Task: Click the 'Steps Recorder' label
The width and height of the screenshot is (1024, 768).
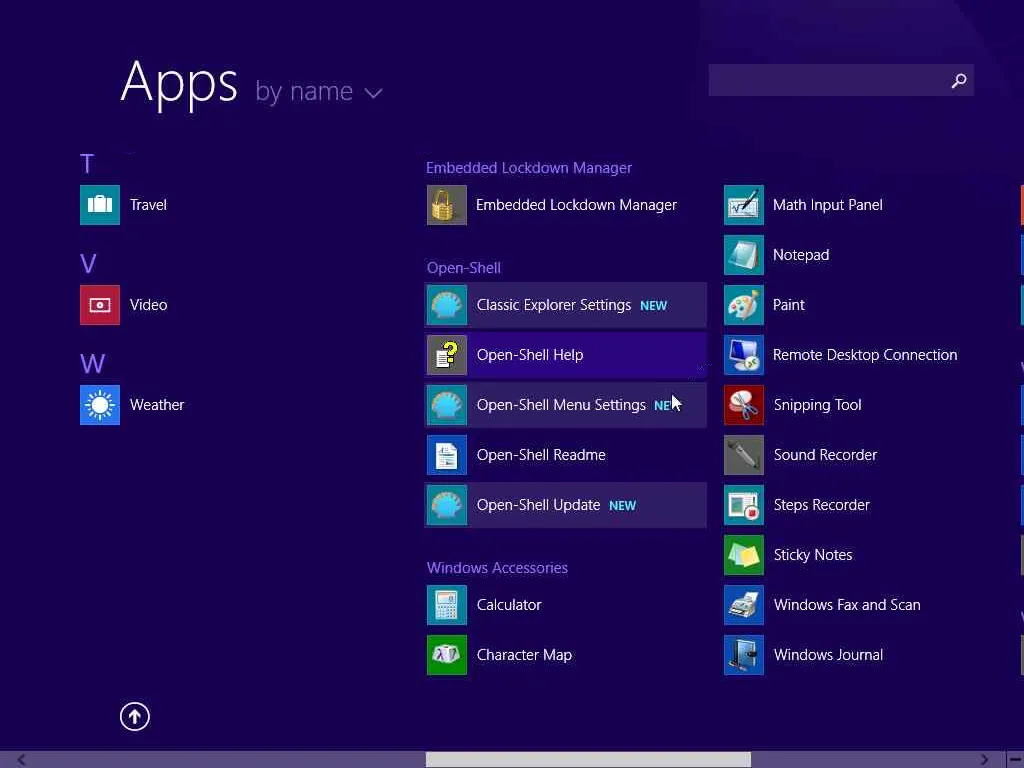Action: pyautogui.click(x=822, y=505)
